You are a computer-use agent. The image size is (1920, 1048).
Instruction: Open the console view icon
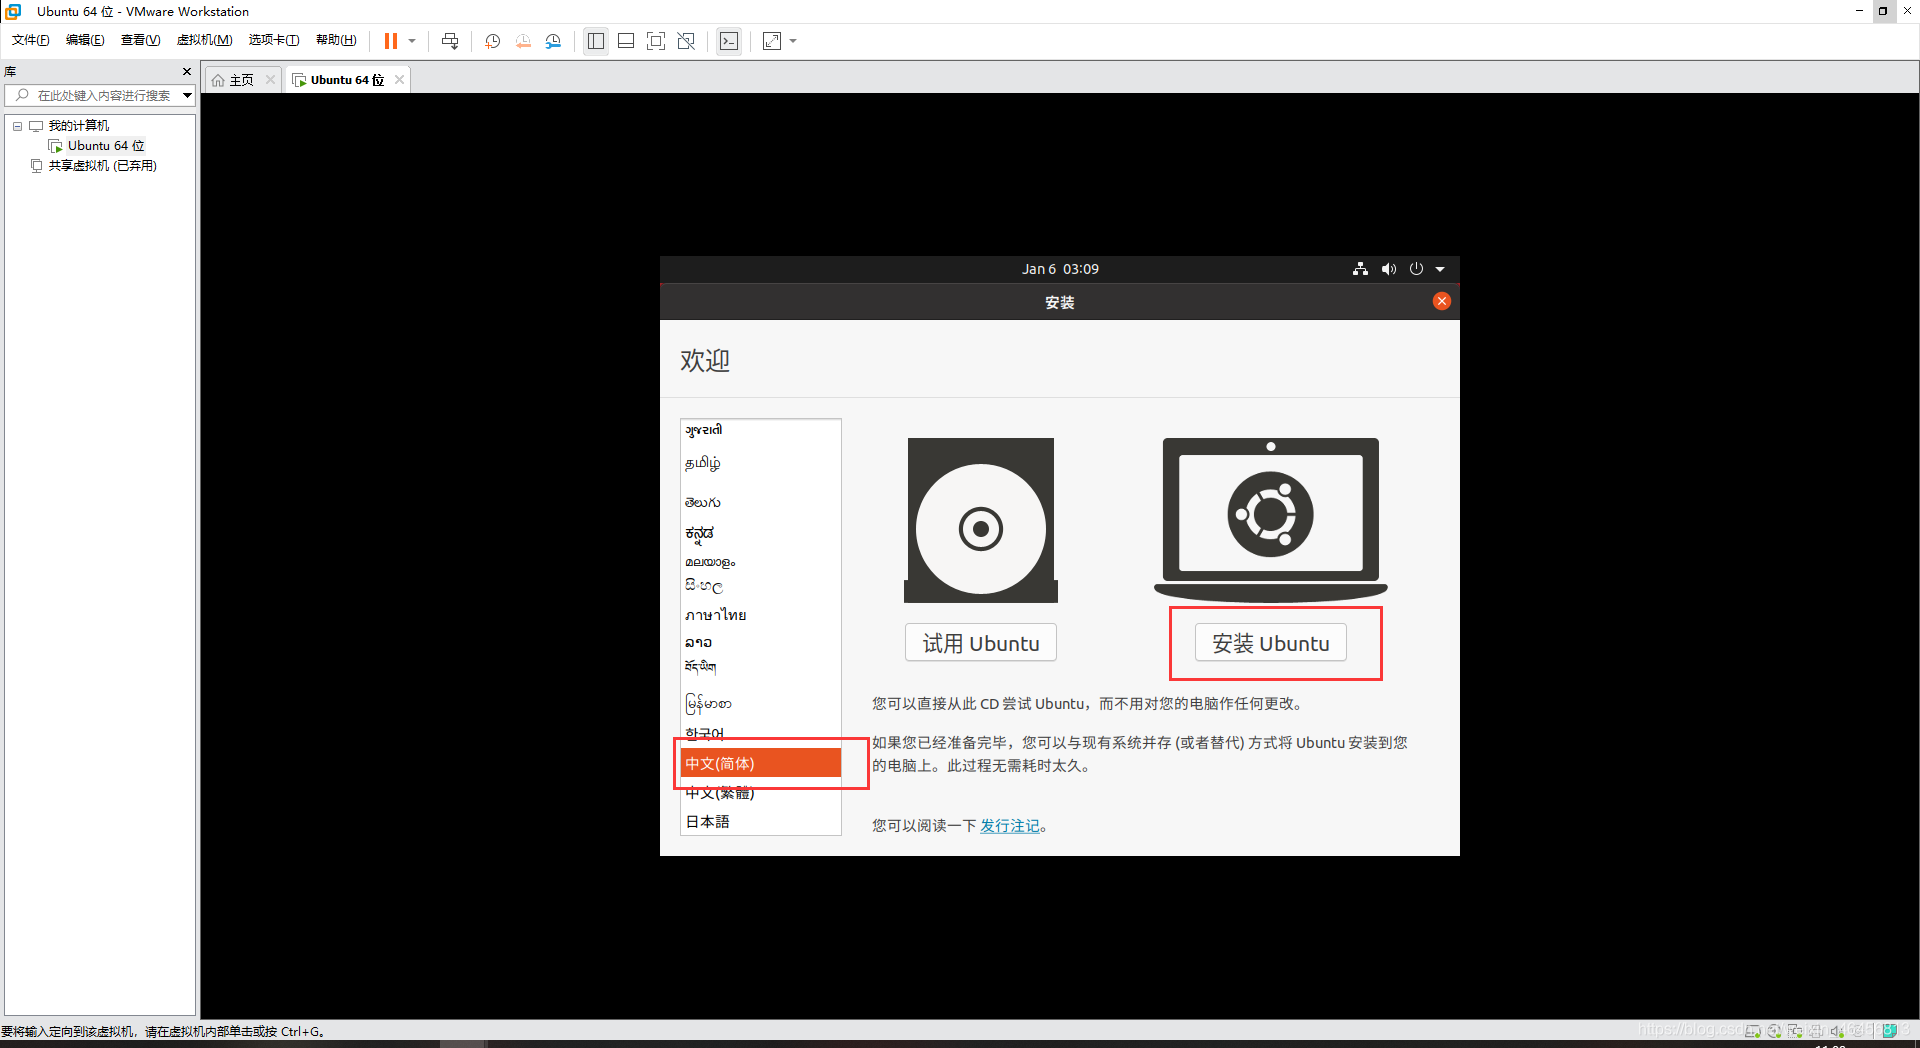tap(729, 41)
